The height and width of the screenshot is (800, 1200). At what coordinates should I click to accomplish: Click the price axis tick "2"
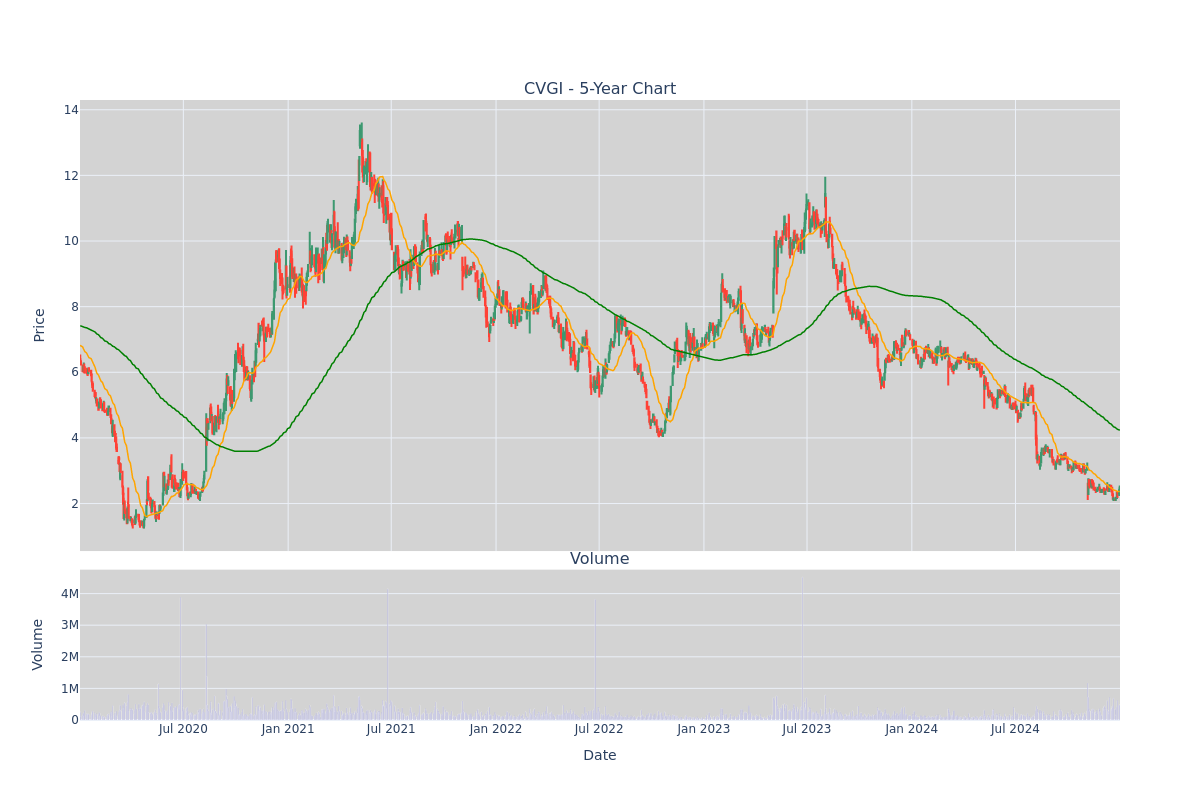coord(75,503)
